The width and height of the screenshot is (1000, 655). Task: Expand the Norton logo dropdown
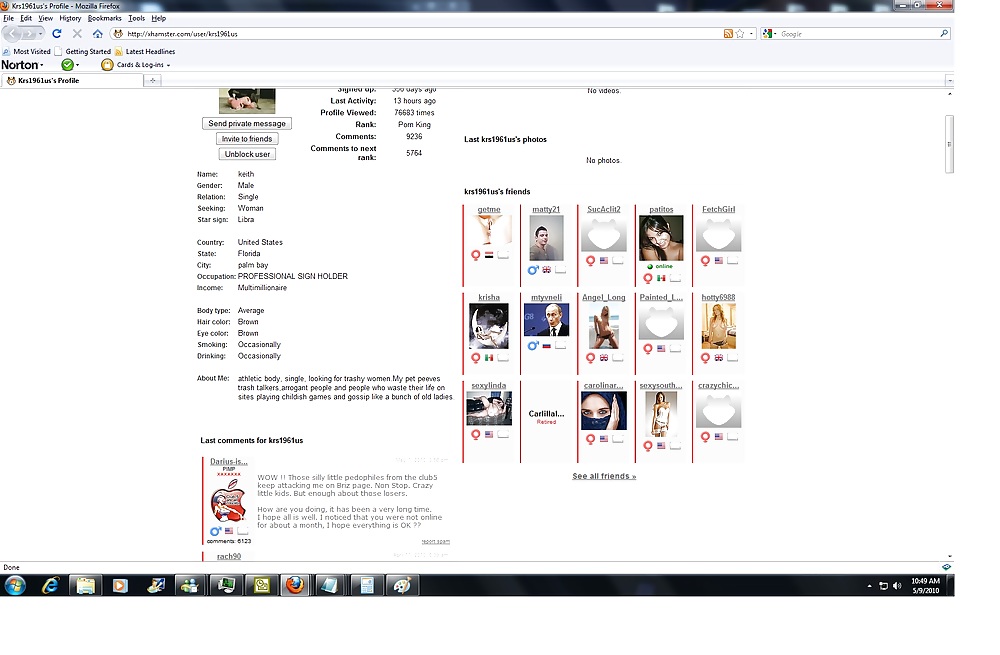[x=44, y=65]
